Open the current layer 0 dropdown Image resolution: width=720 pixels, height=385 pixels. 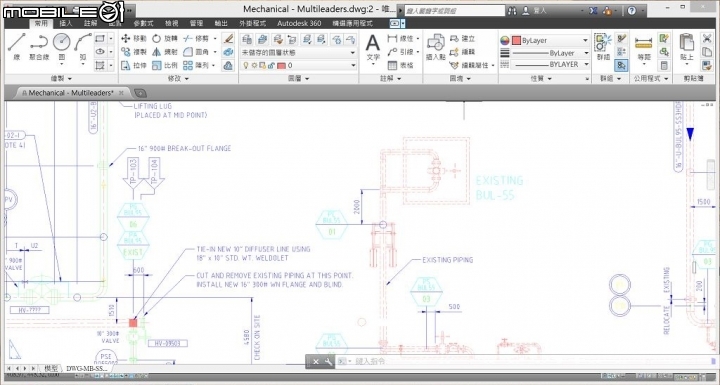pyautogui.click(x=298, y=66)
